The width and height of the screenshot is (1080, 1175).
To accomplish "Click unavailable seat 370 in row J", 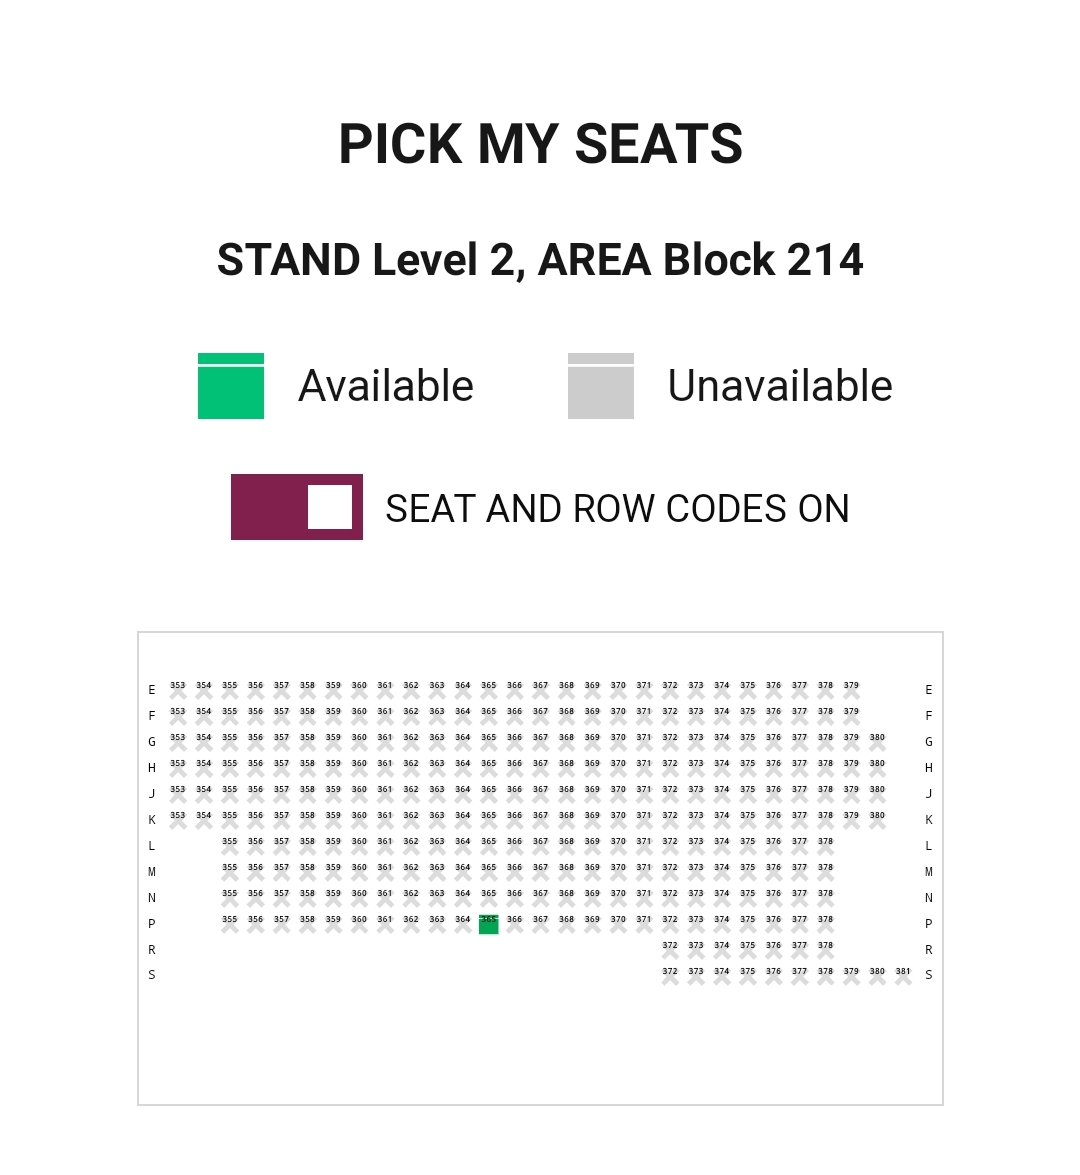I will pyautogui.click(x=618, y=795).
